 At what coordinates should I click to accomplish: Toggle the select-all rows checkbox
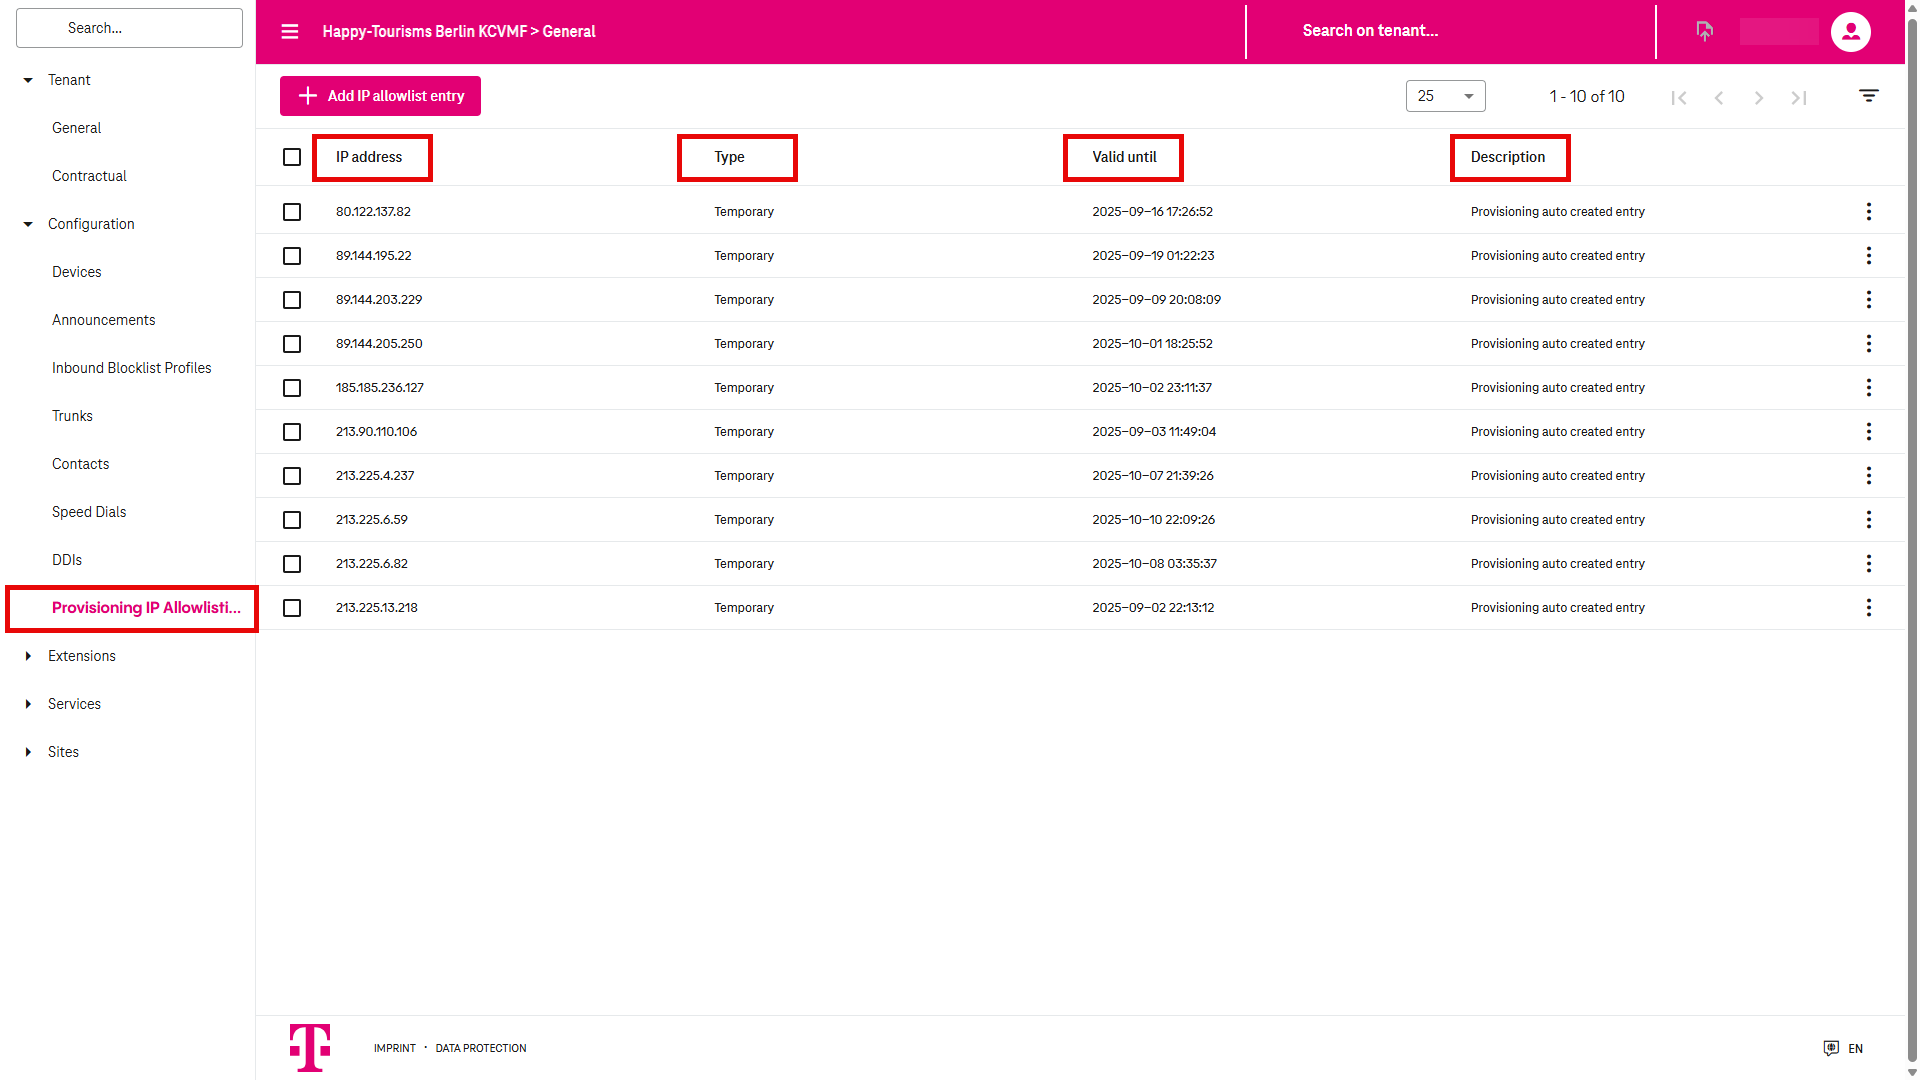point(292,157)
